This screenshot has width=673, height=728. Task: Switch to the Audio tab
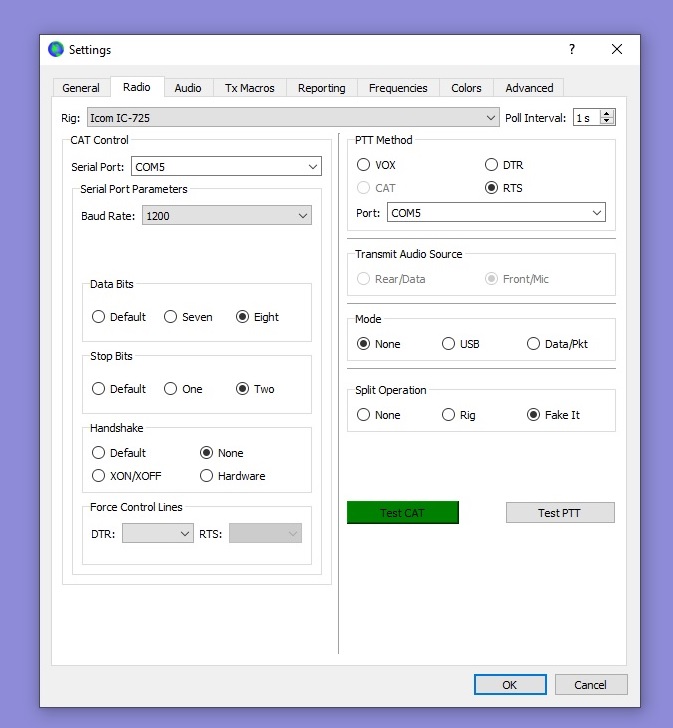(188, 88)
